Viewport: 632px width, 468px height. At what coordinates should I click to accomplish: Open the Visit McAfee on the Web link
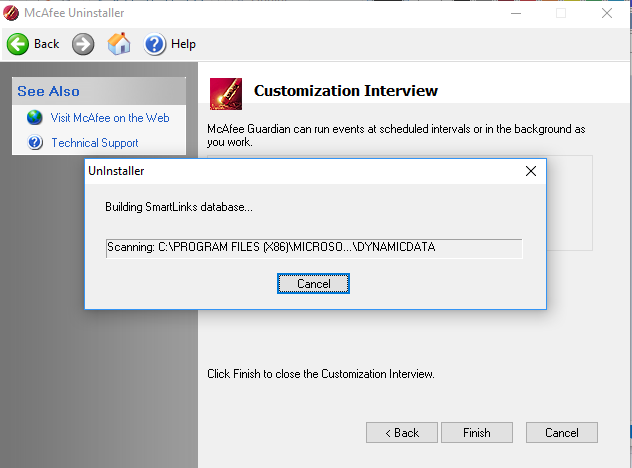[110, 118]
